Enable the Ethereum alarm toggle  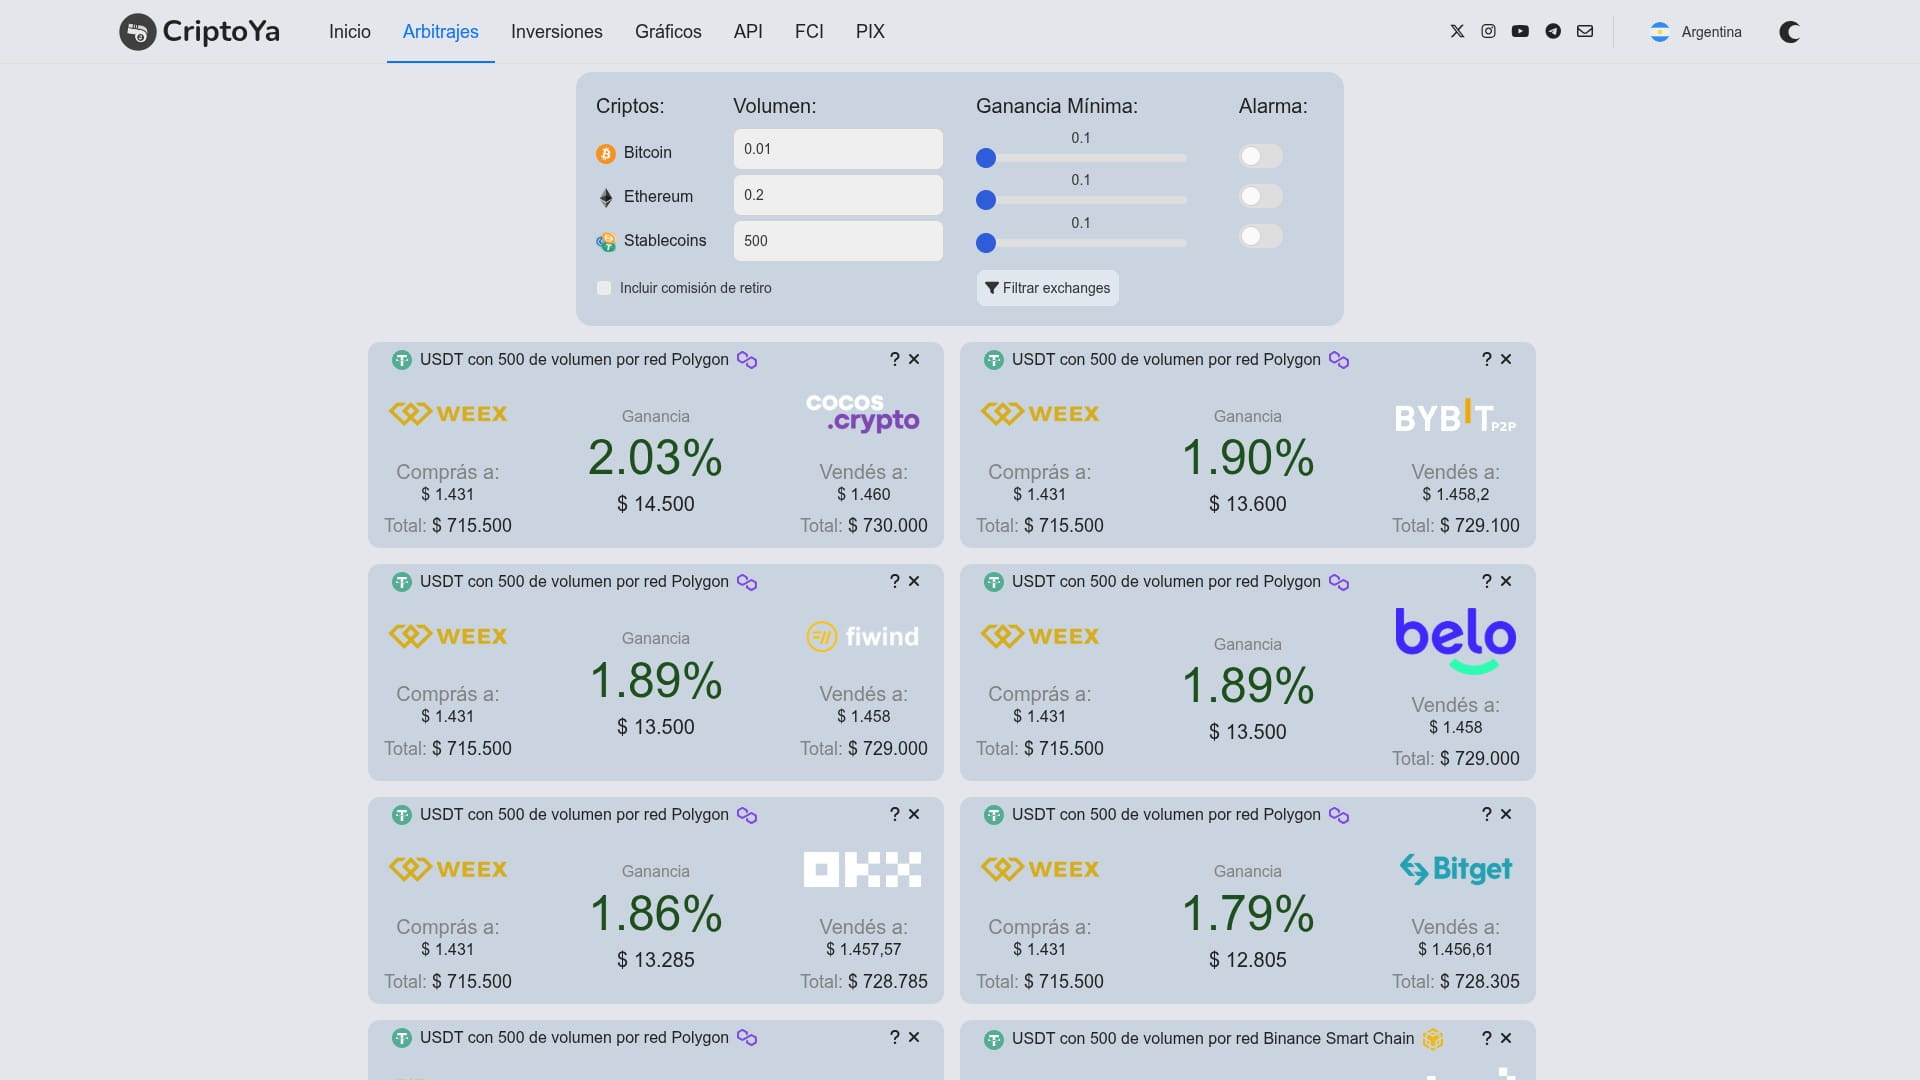pyautogui.click(x=1259, y=196)
